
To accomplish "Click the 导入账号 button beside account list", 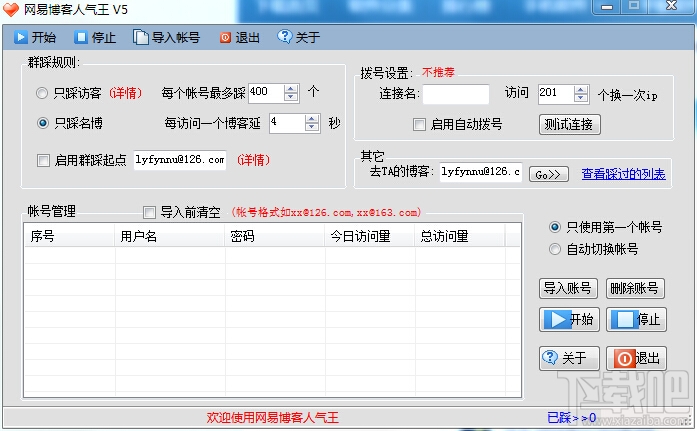I will pos(568,288).
